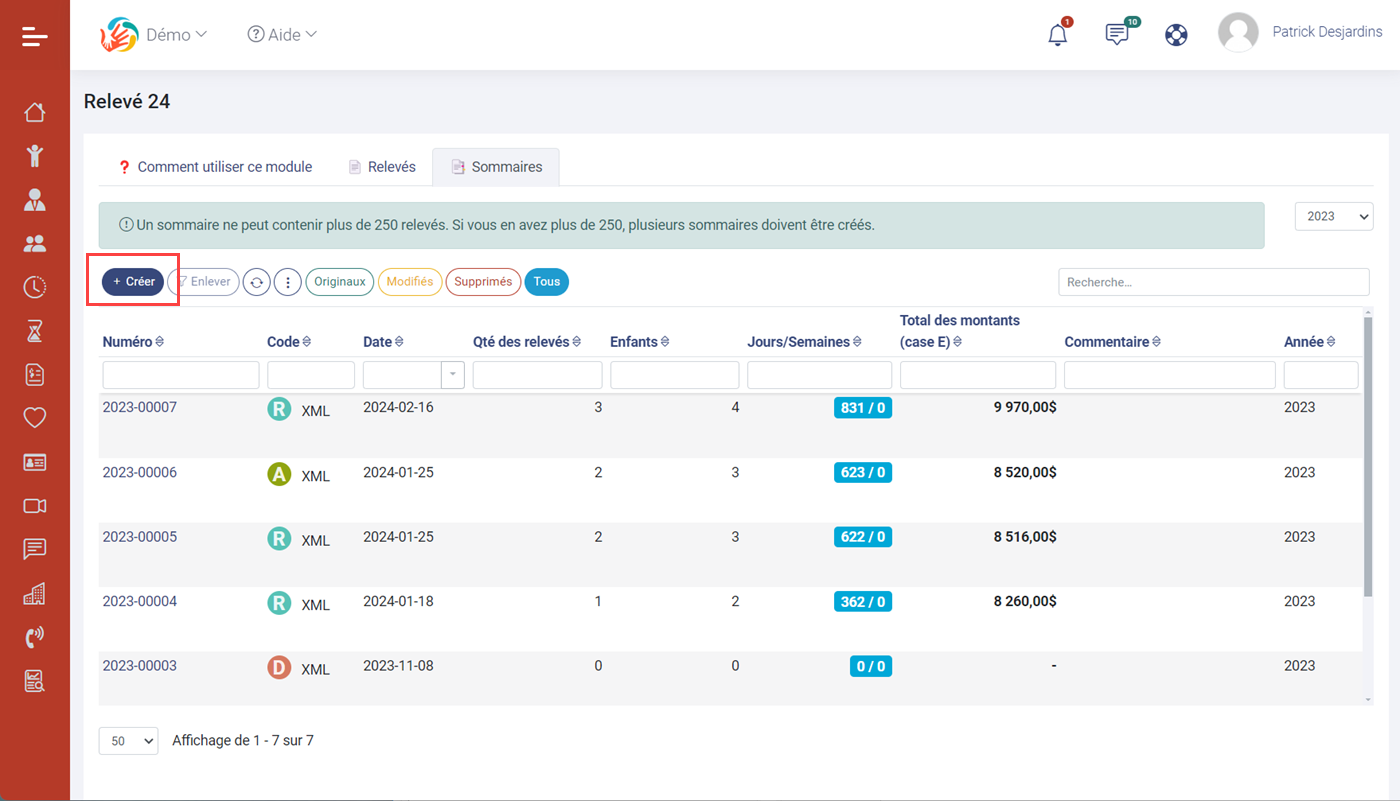This screenshot has height=801, width=1400.
Task: Open the messages speech bubble icon
Action: [1118, 34]
